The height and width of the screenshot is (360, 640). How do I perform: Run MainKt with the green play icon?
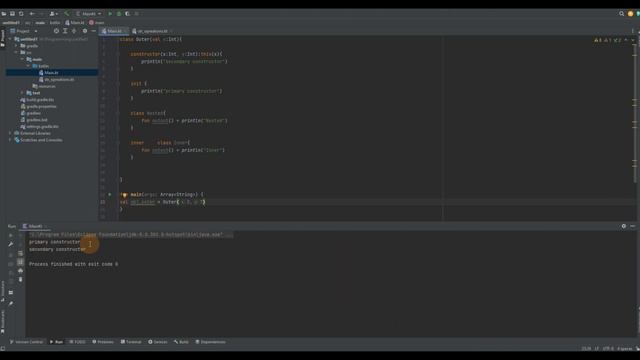pyautogui.click(x=110, y=13)
